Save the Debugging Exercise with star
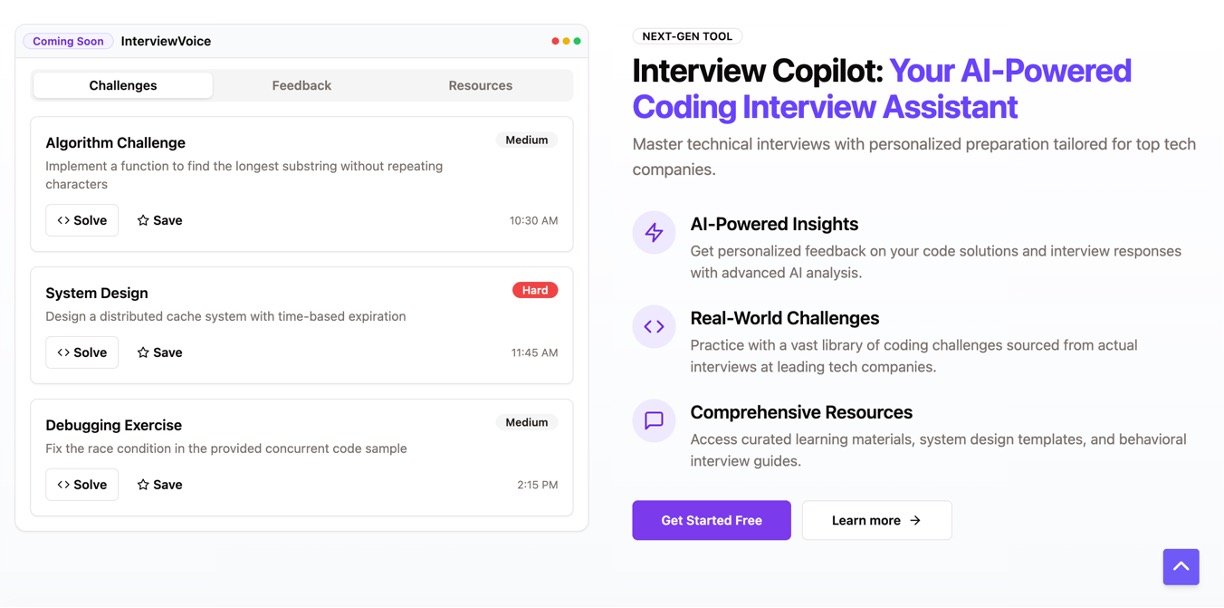Image resolution: width=1224 pixels, height=608 pixels. 160,485
